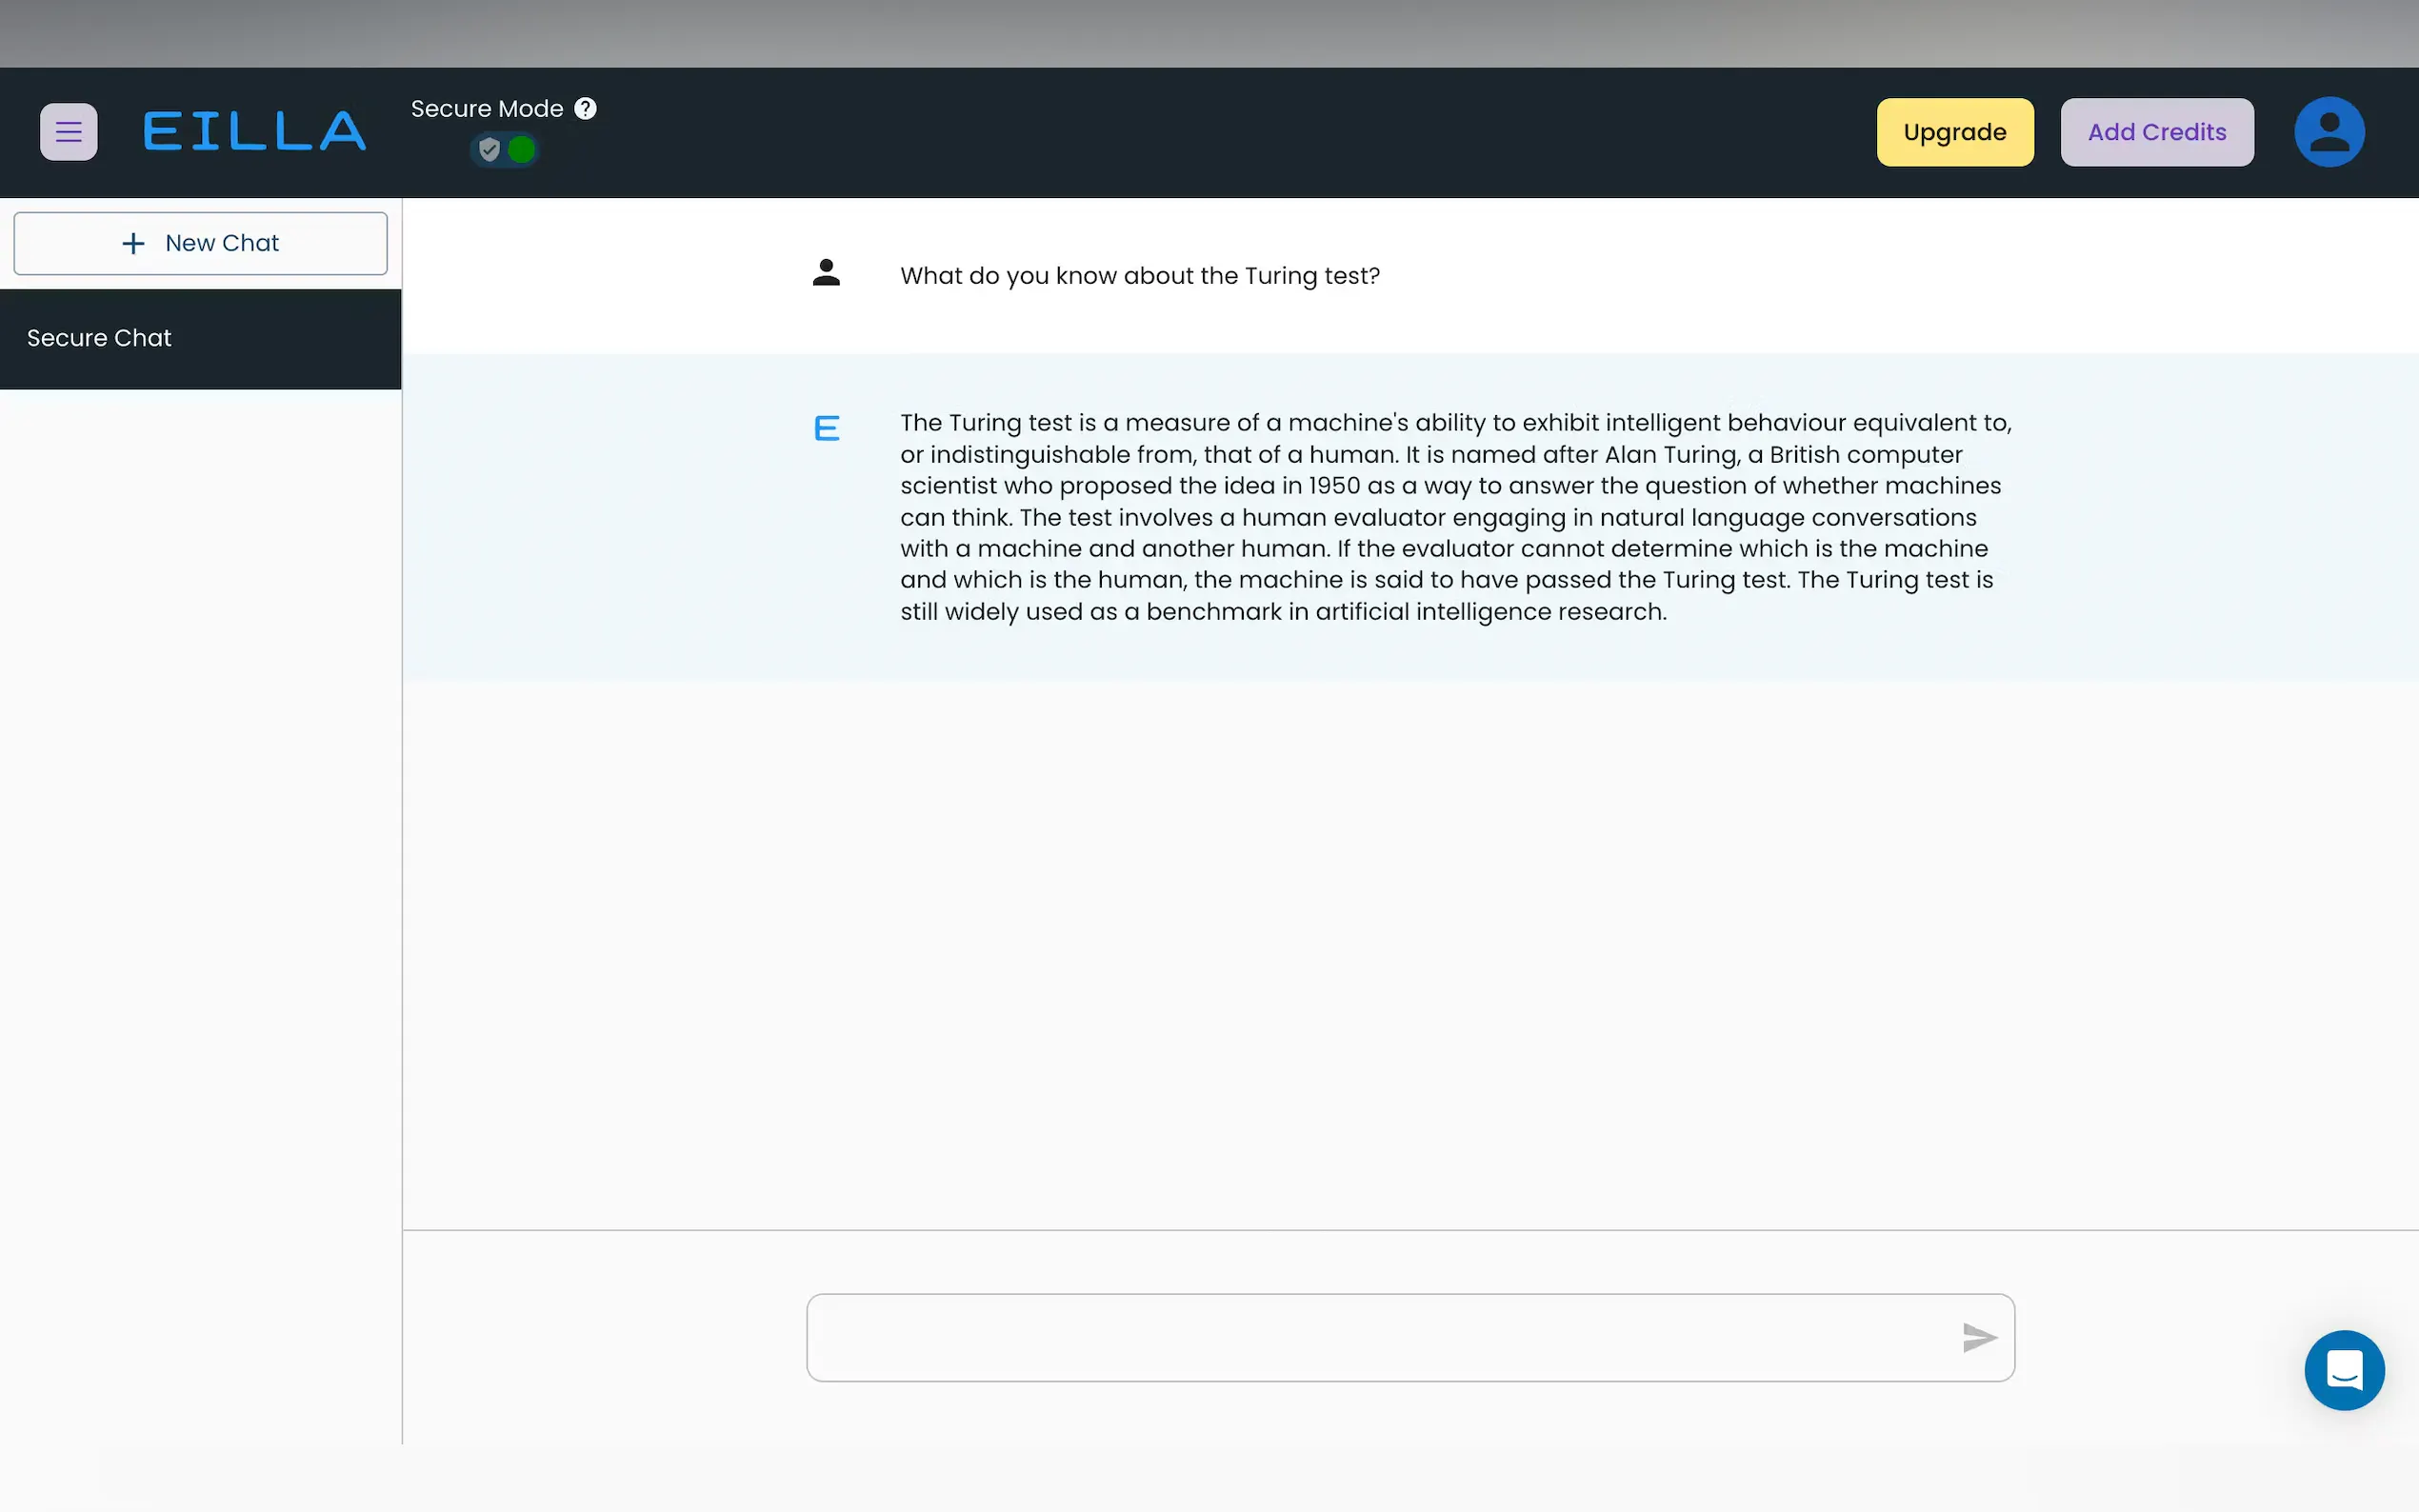This screenshot has height=1512, width=2419.
Task: Click the "What do you know" question text
Action: click(x=1139, y=276)
